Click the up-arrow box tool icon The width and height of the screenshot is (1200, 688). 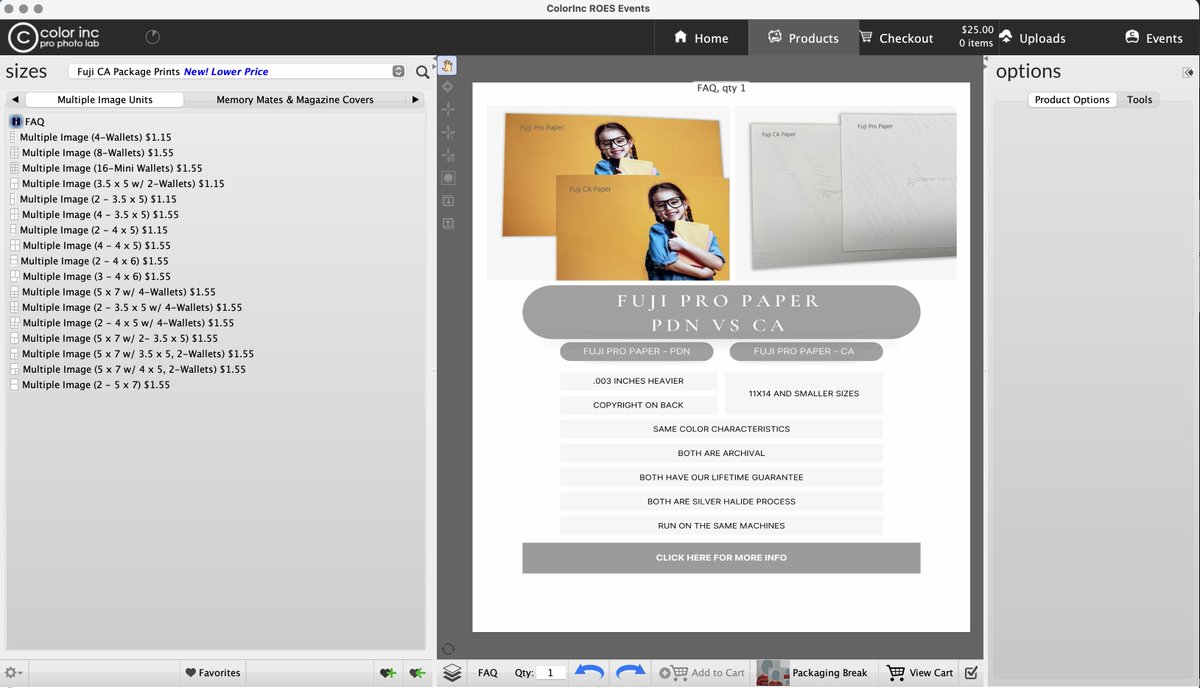[448, 223]
